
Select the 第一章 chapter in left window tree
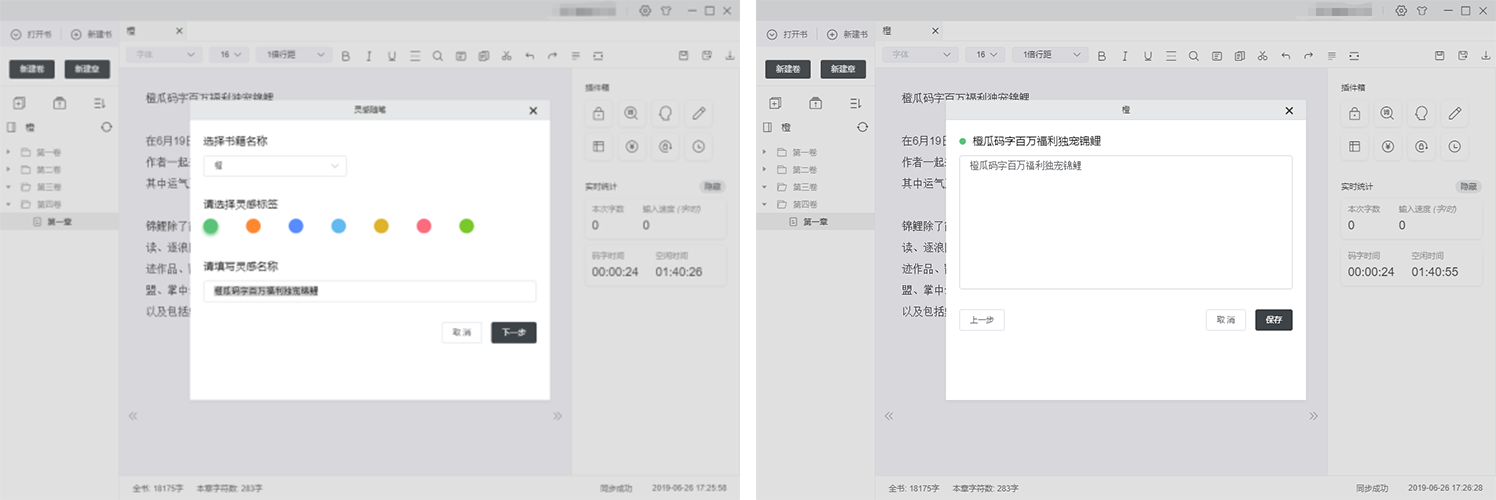tap(59, 221)
